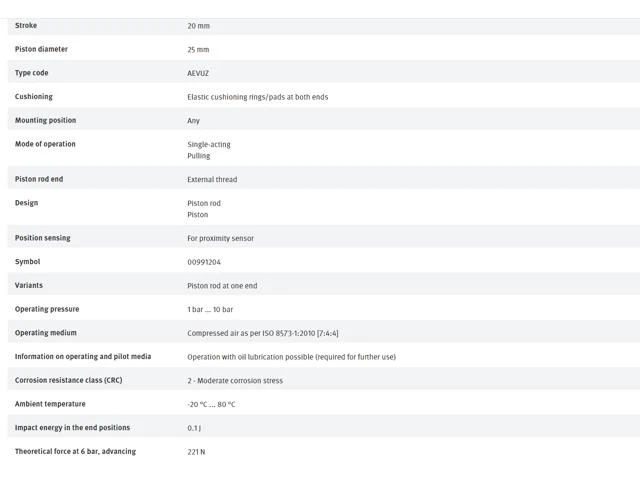Viewport: 640px width, 480px height.
Task: Click the Piston rod at one end value
Action: pyautogui.click(x=222, y=286)
